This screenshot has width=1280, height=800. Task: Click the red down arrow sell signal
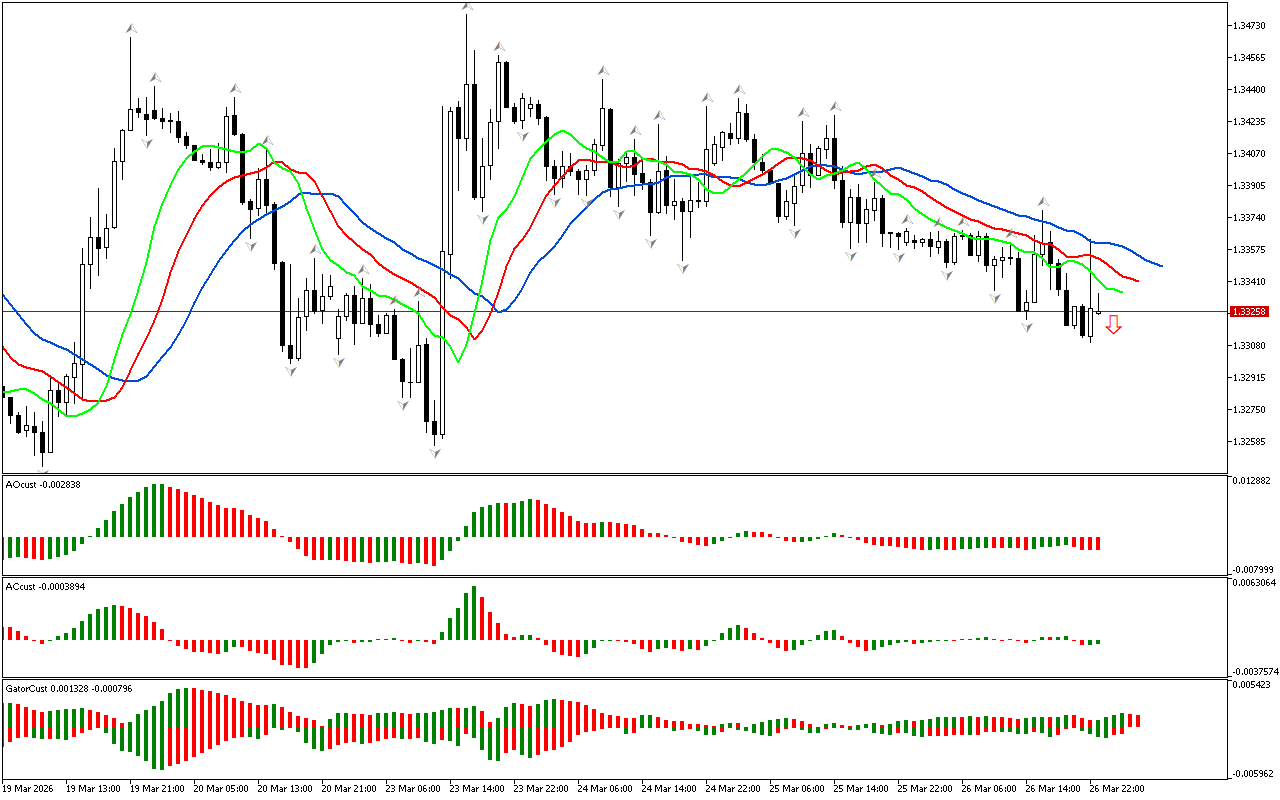click(1113, 324)
